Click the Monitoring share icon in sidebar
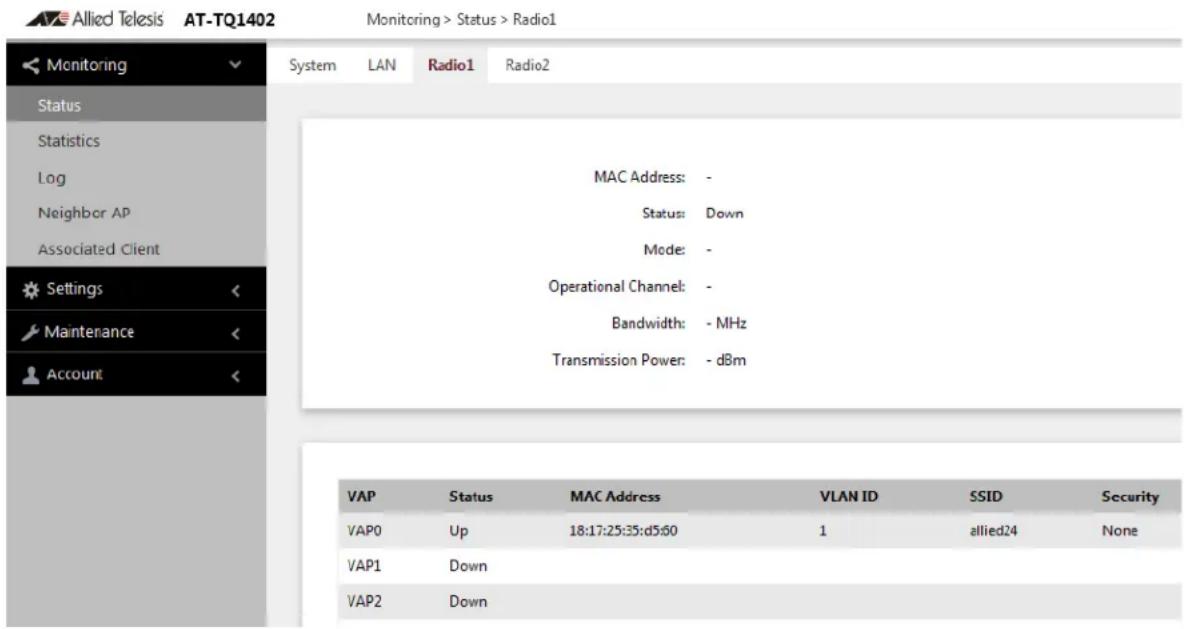 [30, 66]
